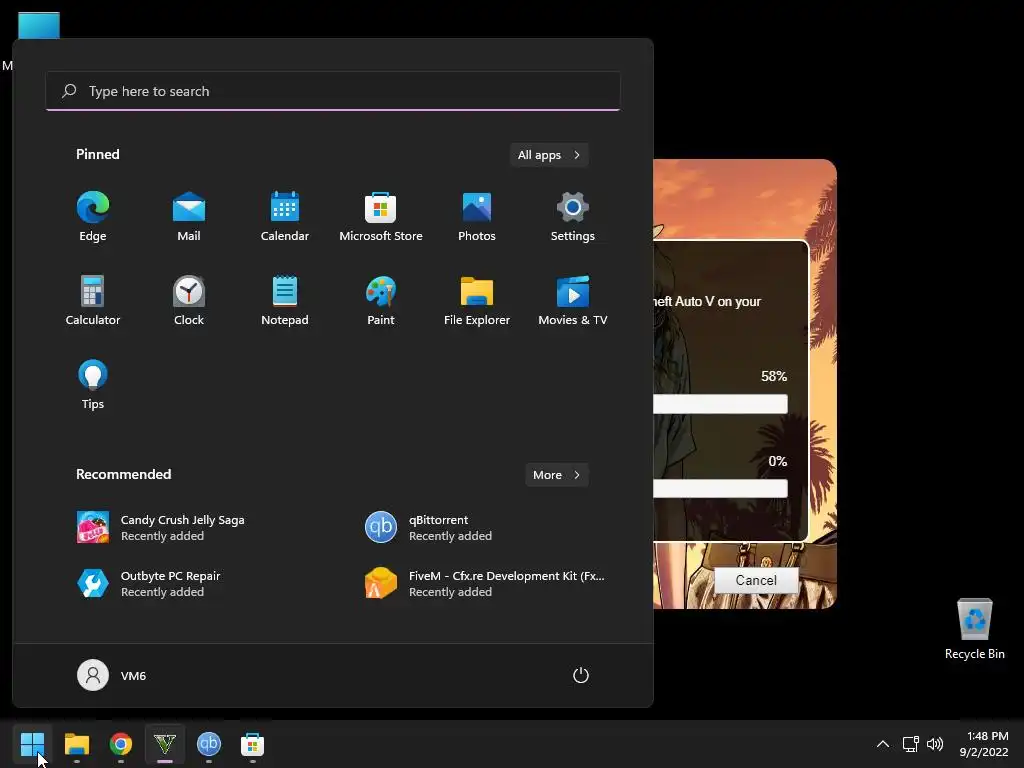Open Google Chrome from the taskbar

pyautogui.click(x=121, y=744)
